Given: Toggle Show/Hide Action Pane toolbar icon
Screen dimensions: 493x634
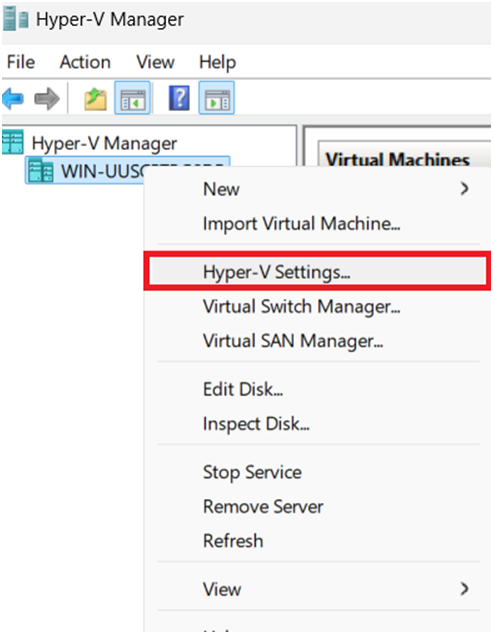Looking at the screenshot, I should coord(217,98).
